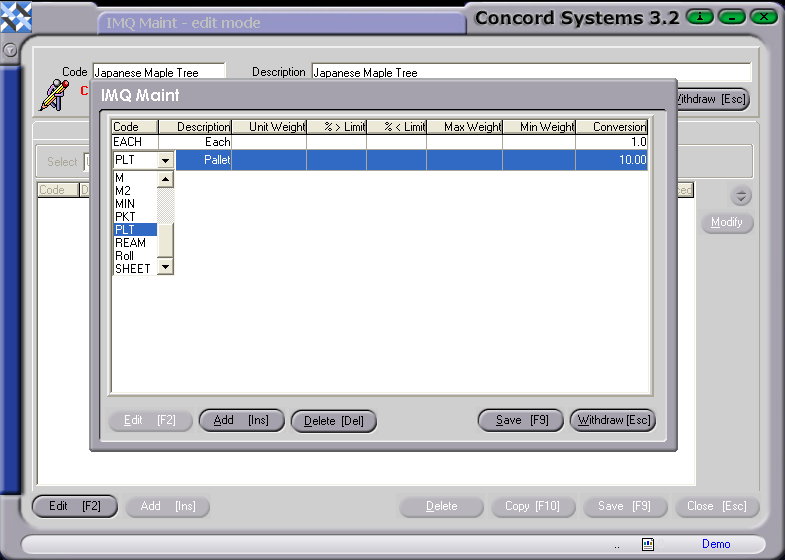The width and height of the screenshot is (785, 560).
Task: Click the status bar chart icon
Action: click(x=648, y=544)
